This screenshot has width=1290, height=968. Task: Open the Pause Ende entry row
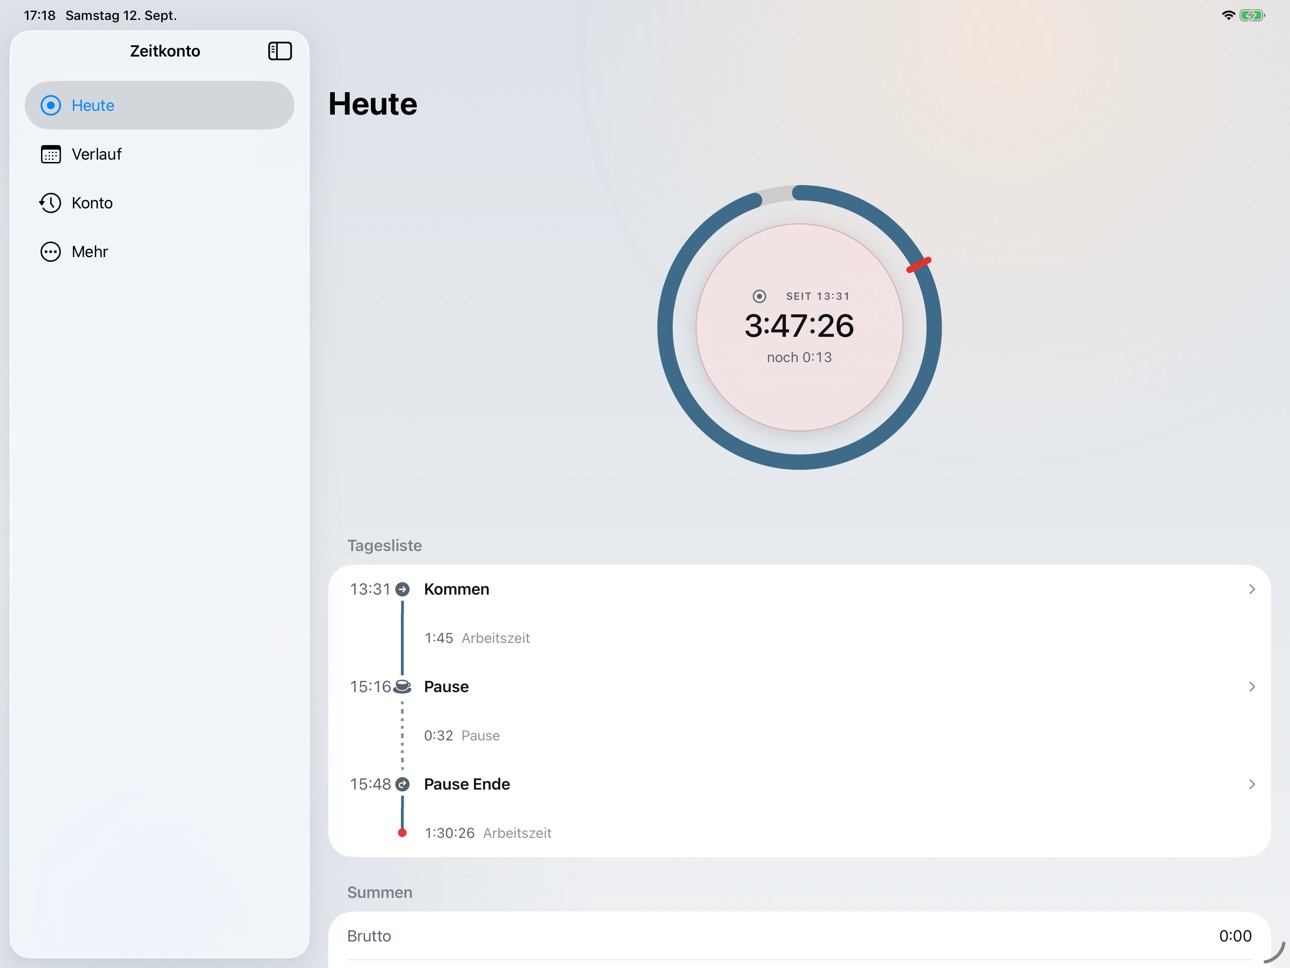coord(799,785)
